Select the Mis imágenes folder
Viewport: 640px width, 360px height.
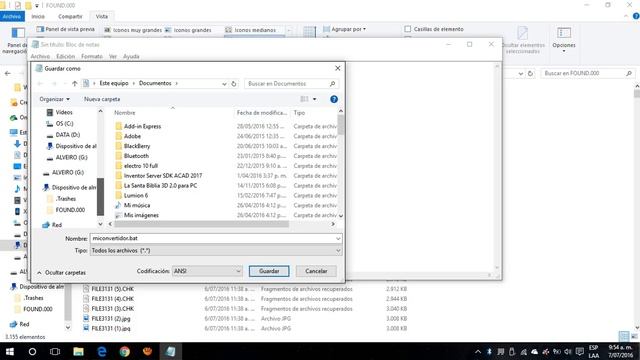pos(141,215)
